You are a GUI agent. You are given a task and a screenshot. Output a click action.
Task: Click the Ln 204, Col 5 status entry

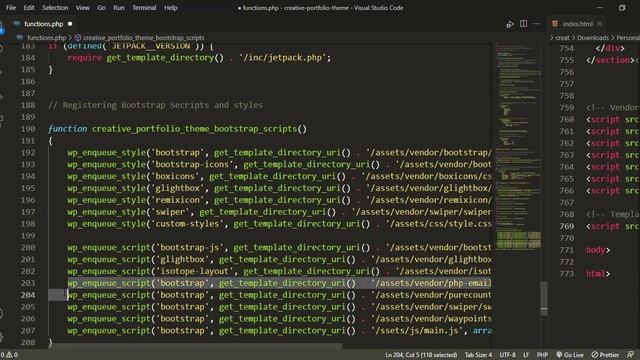click(x=421, y=355)
